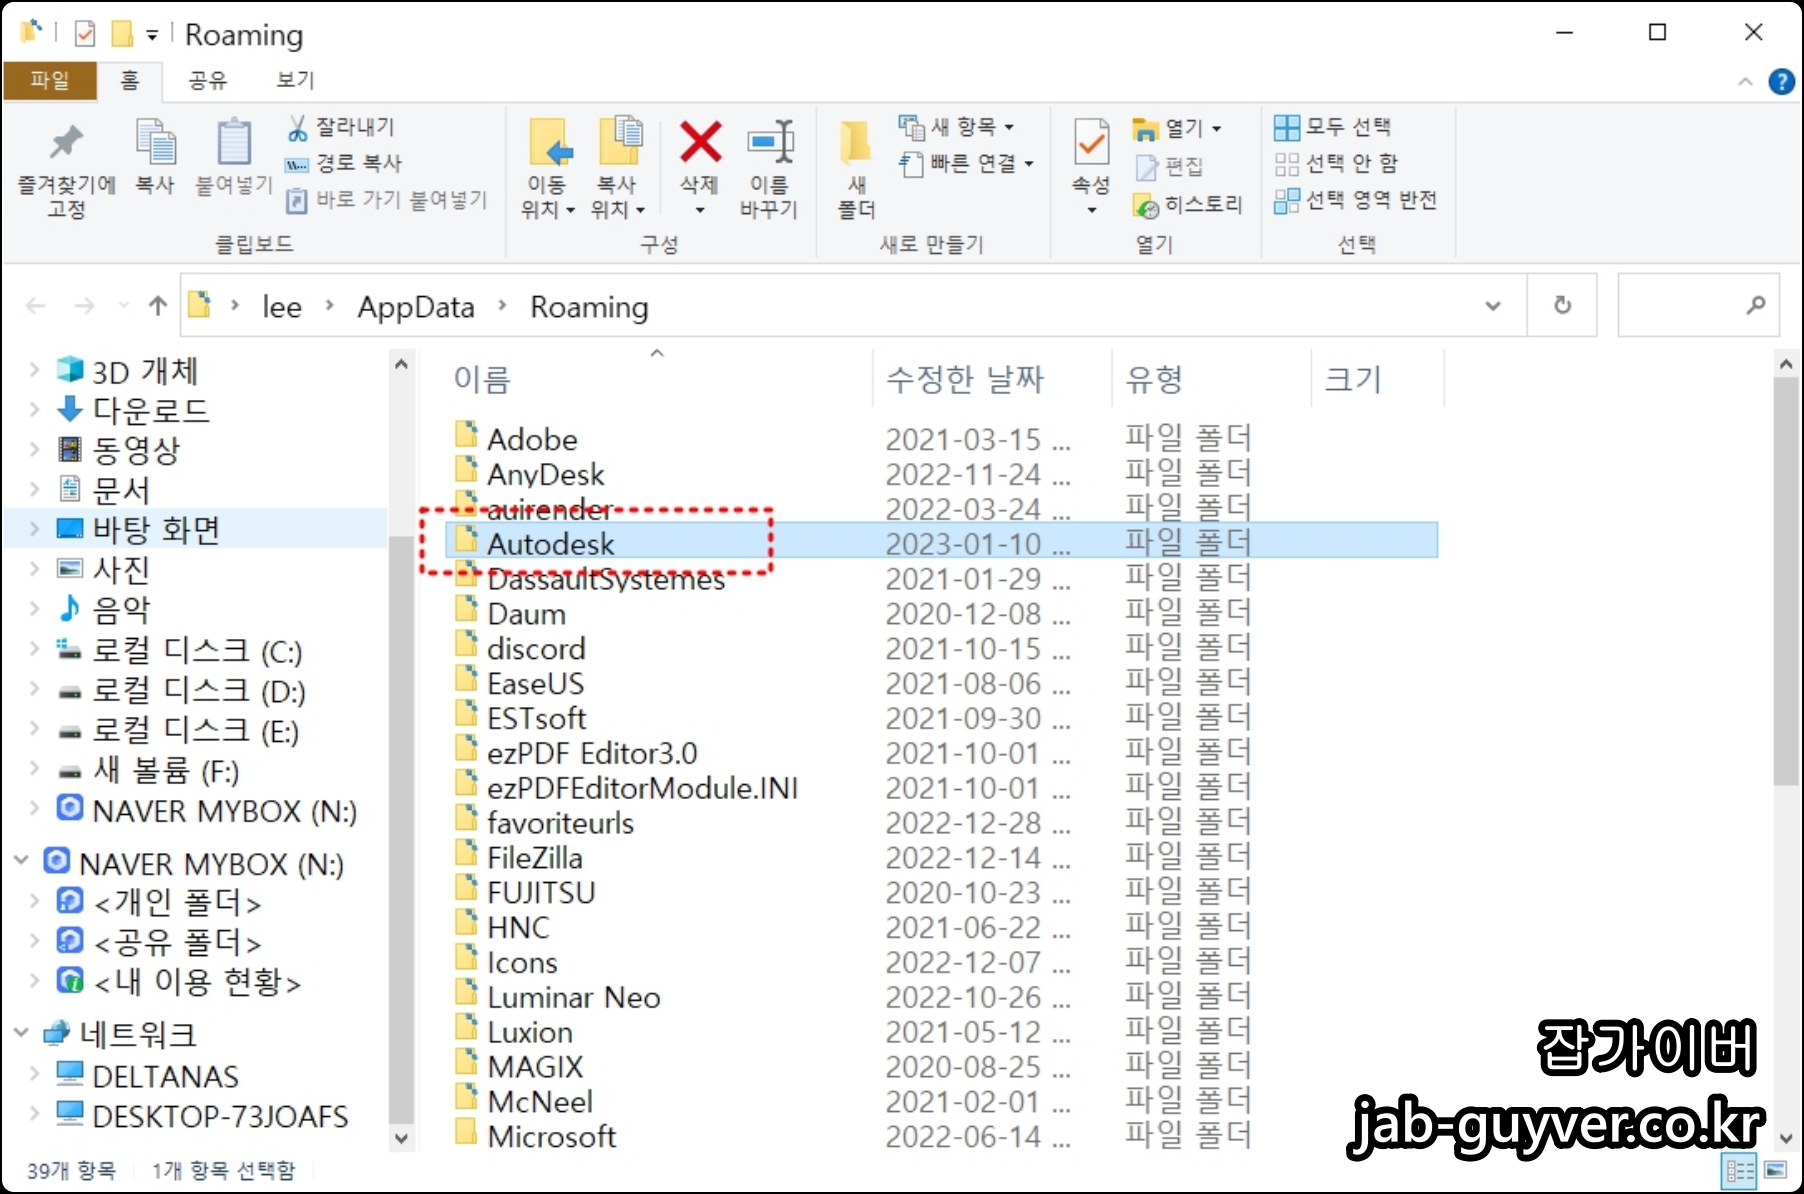The image size is (1804, 1194).
Task: Select the FileZilla folder
Action: 535,857
